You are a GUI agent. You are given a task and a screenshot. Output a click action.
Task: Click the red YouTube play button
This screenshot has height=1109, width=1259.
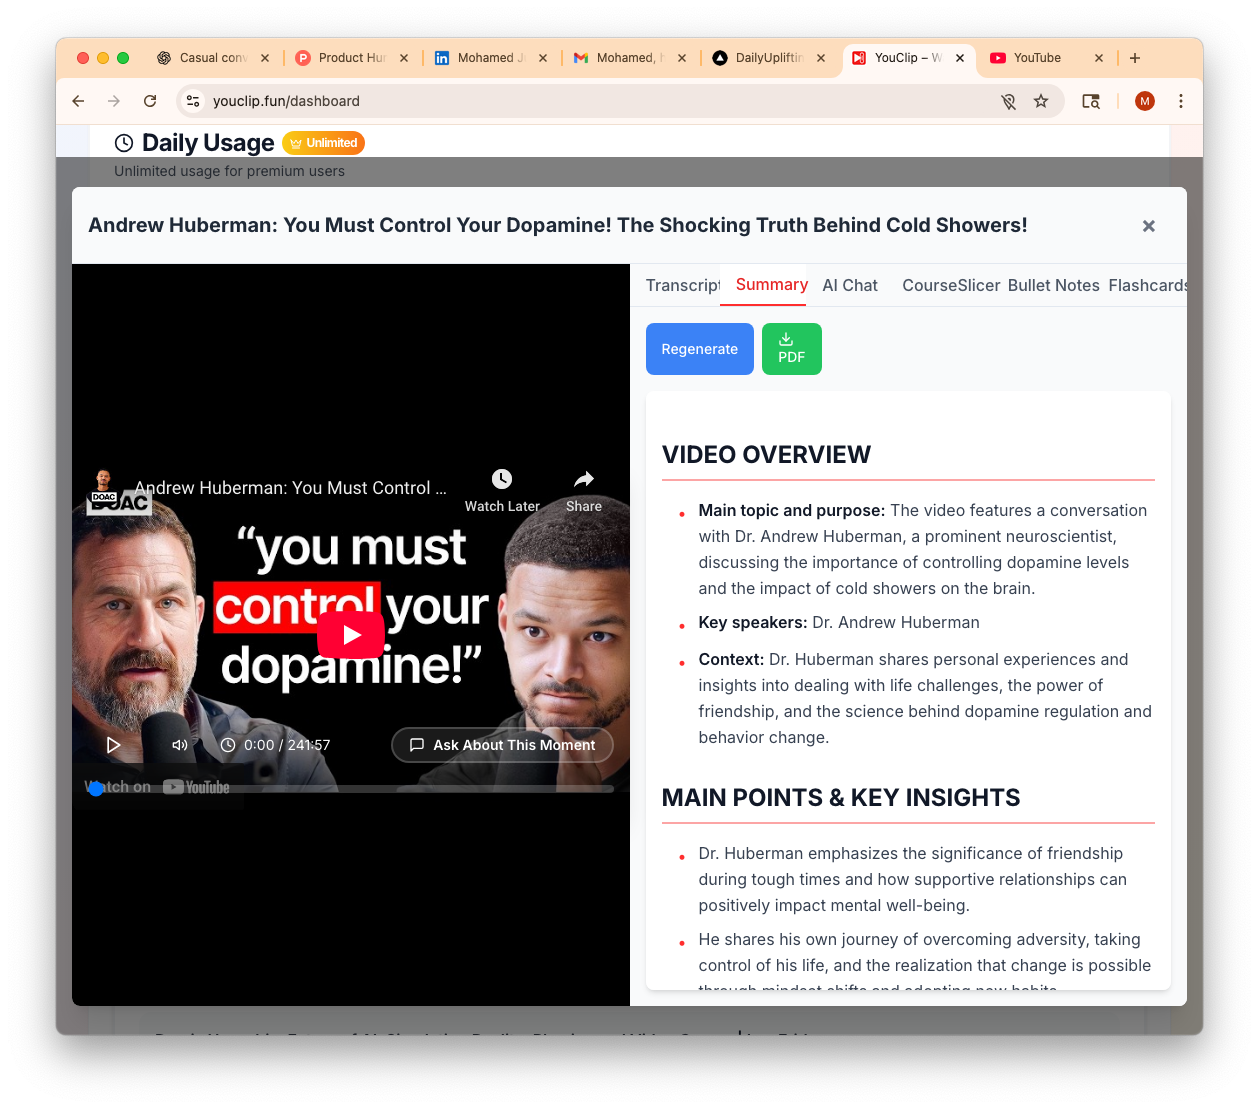click(351, 634)
